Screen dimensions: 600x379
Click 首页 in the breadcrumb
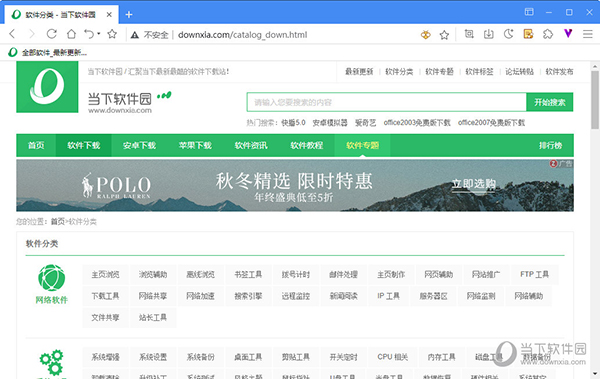pos(58,222)
